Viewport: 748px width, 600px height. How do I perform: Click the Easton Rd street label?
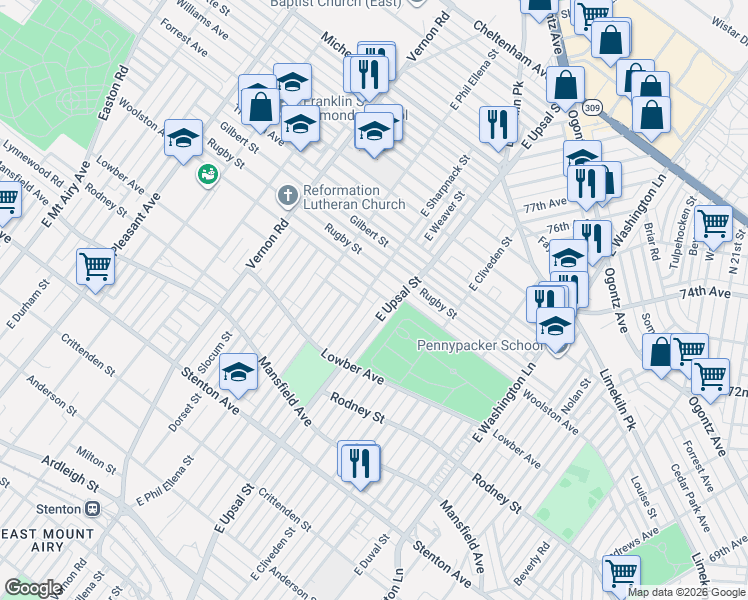113,93
